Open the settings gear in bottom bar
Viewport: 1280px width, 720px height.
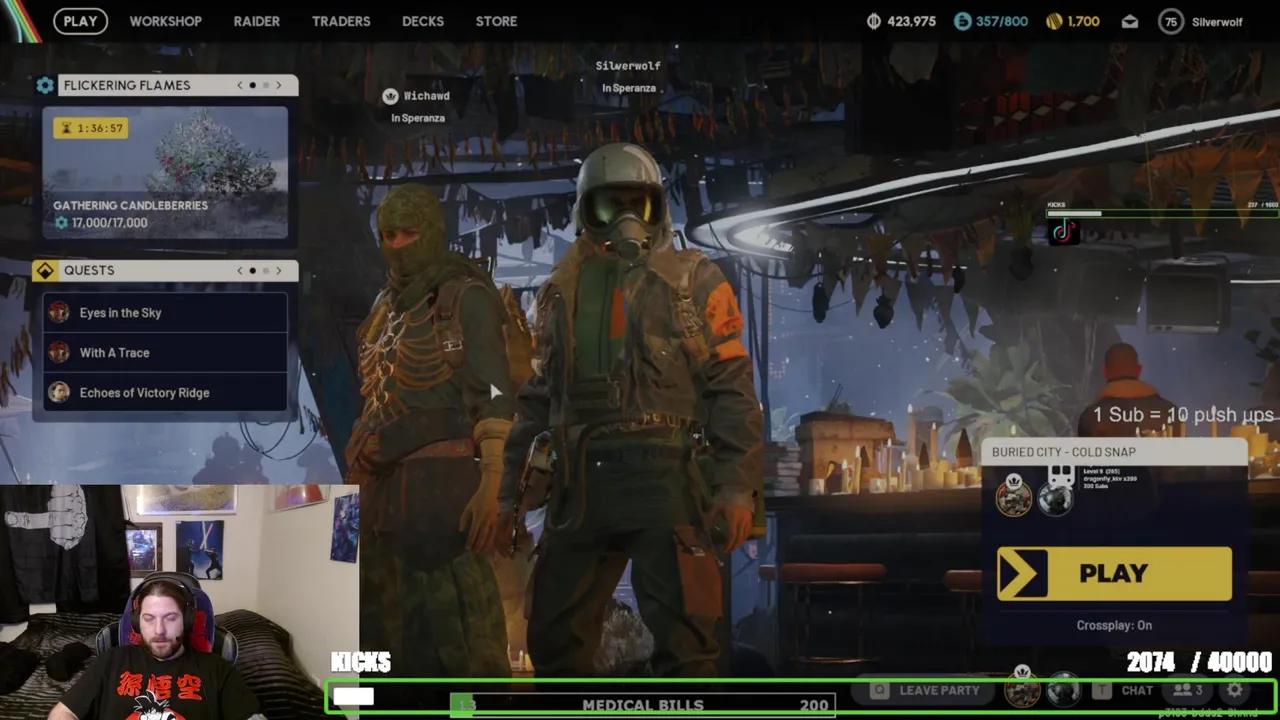[1235, 690]
